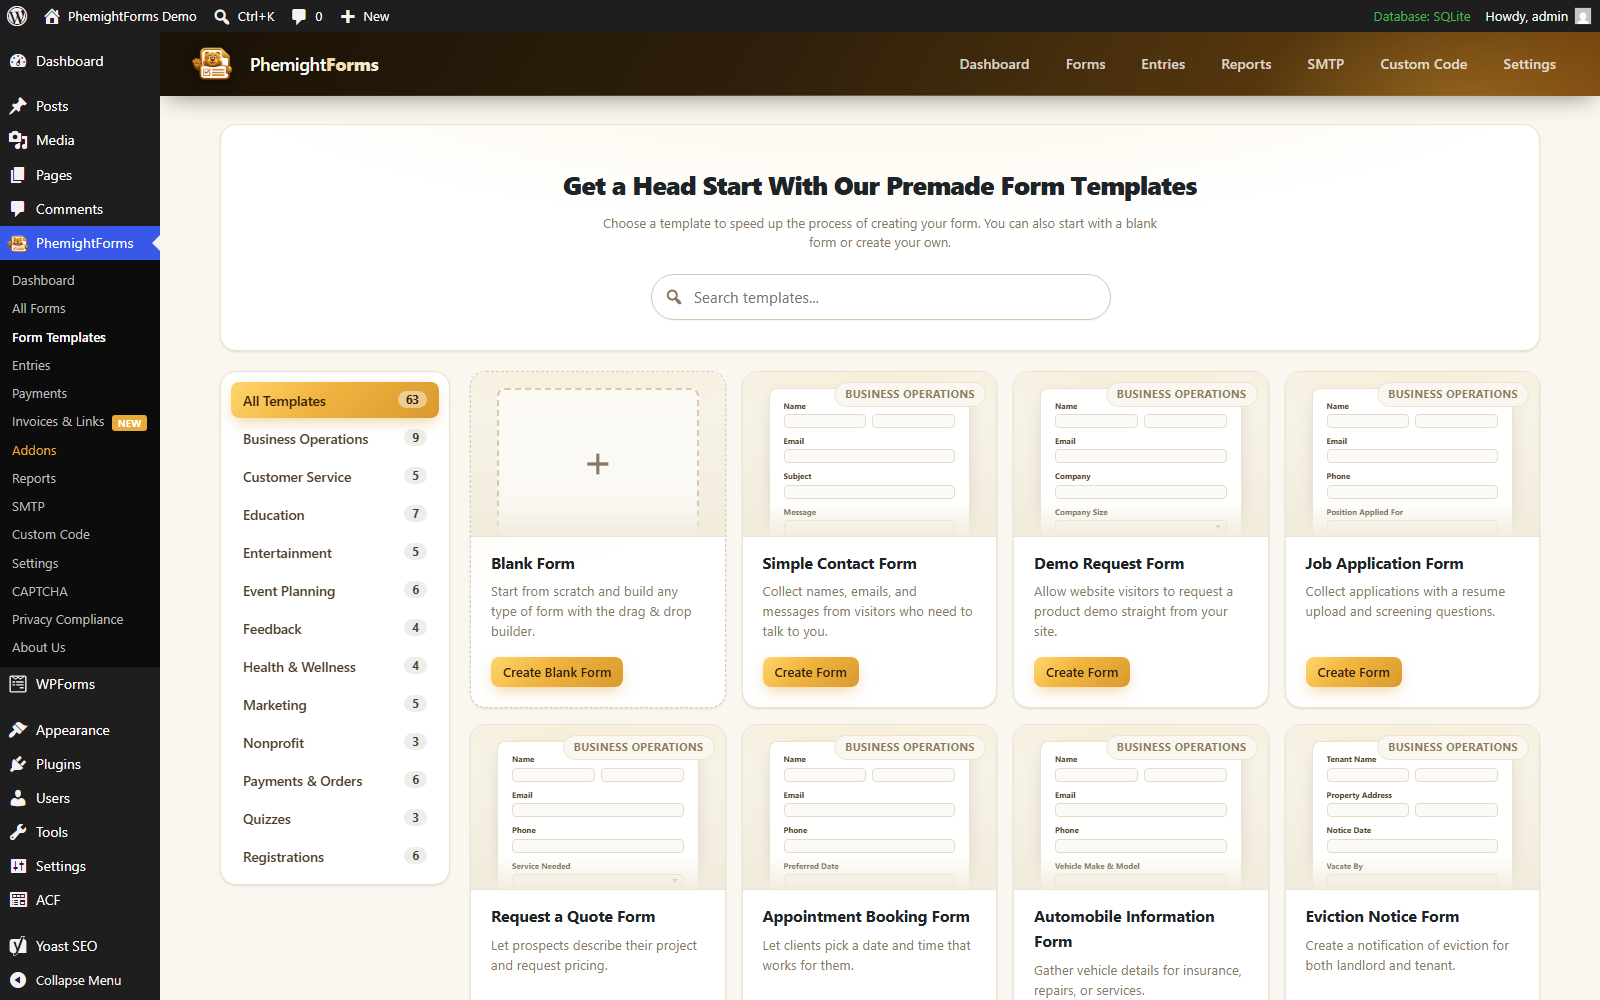
Task: Filter by Marketing category
Action: 335,705
